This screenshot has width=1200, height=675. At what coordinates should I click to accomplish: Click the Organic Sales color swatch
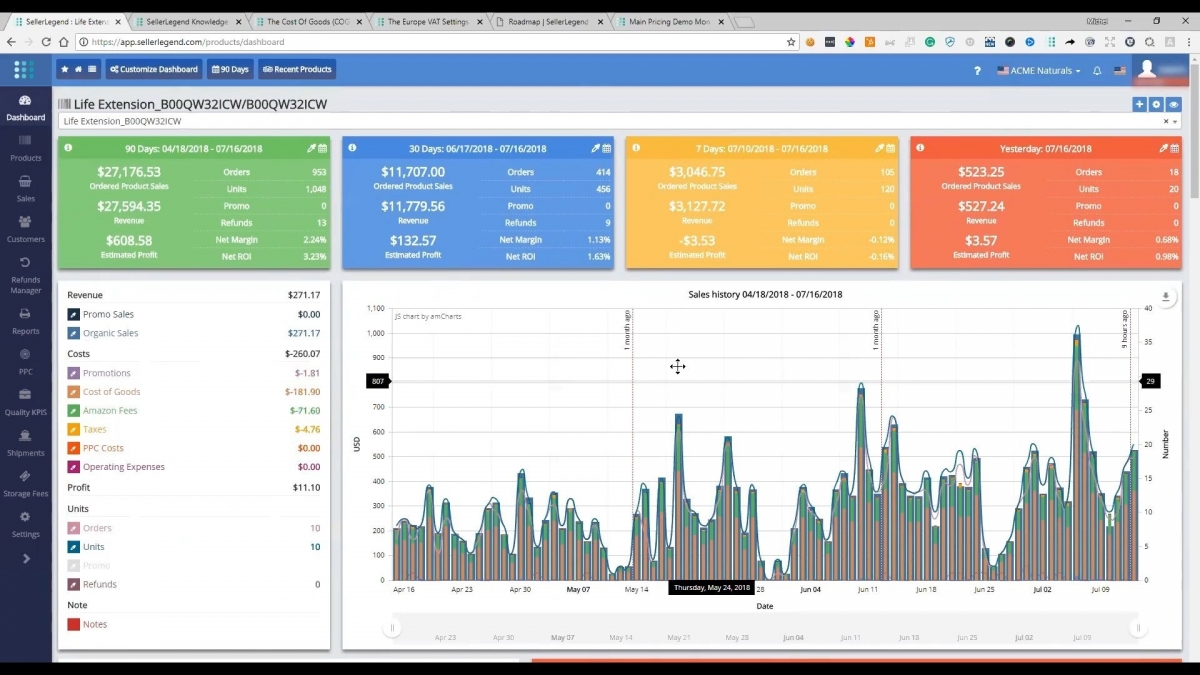click(x=74, y=334)
